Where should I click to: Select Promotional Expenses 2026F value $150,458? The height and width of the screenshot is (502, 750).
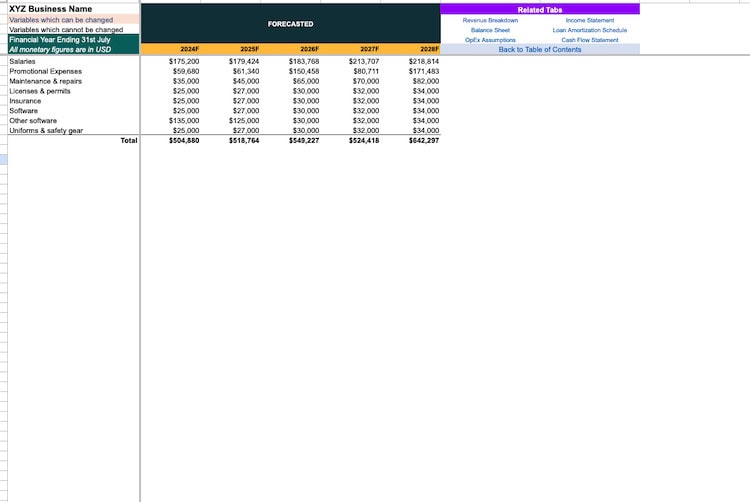click(304, 71)
